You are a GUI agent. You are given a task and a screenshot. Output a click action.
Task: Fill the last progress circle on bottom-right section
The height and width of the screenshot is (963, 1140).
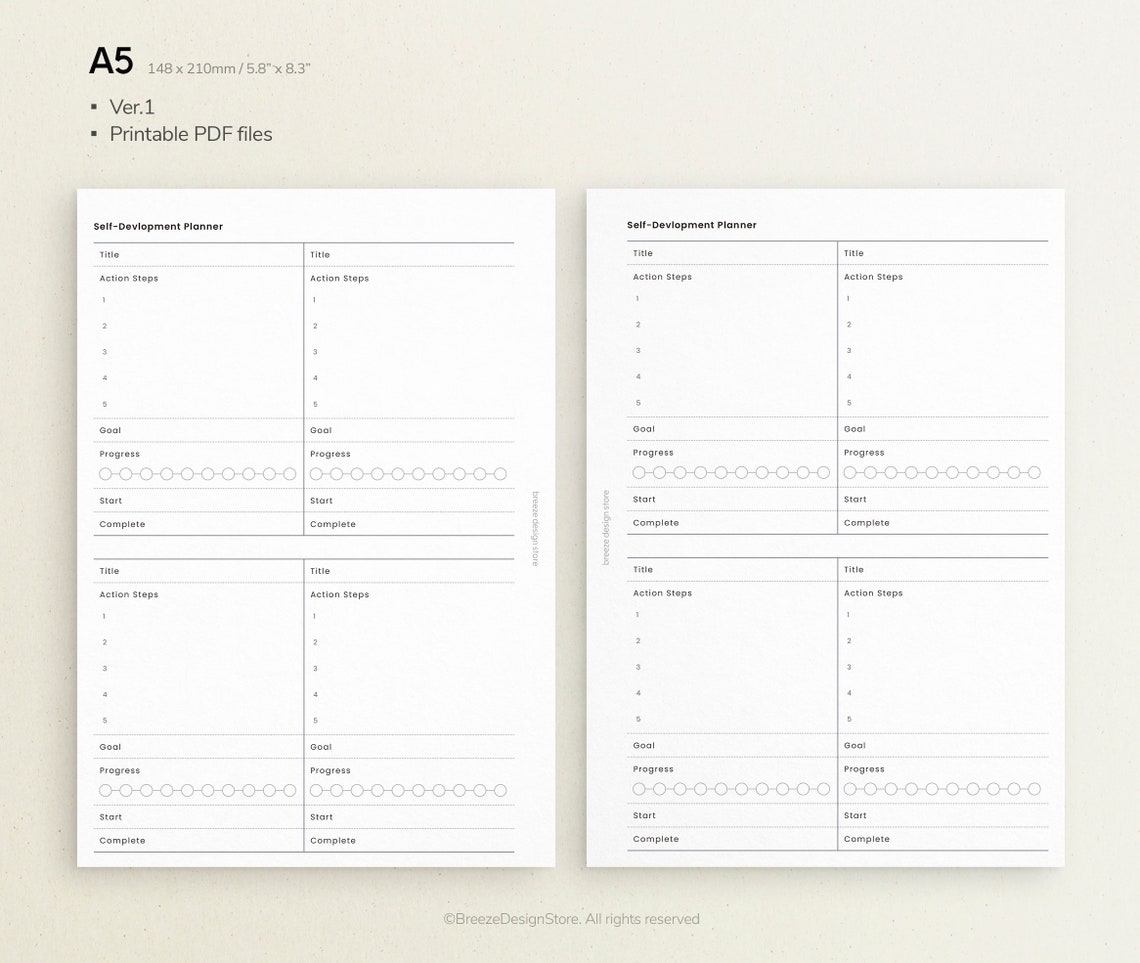[1035, 789]
